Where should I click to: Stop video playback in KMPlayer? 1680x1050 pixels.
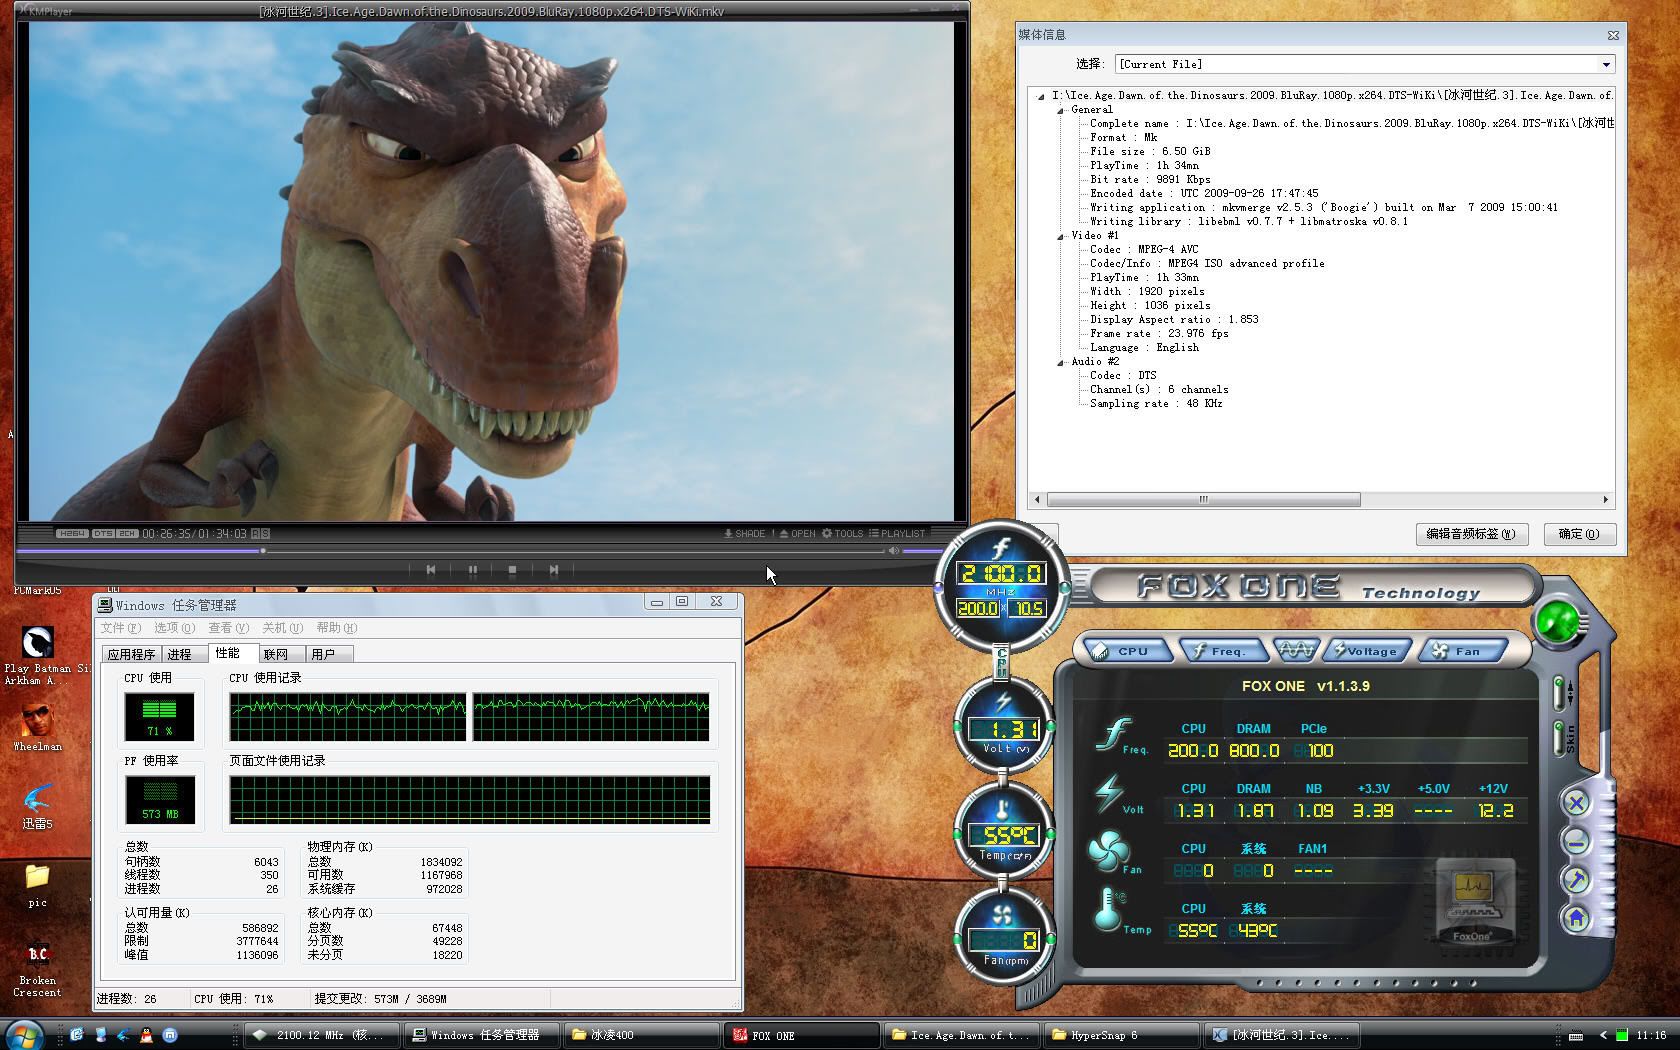click(x=512, y=570)
